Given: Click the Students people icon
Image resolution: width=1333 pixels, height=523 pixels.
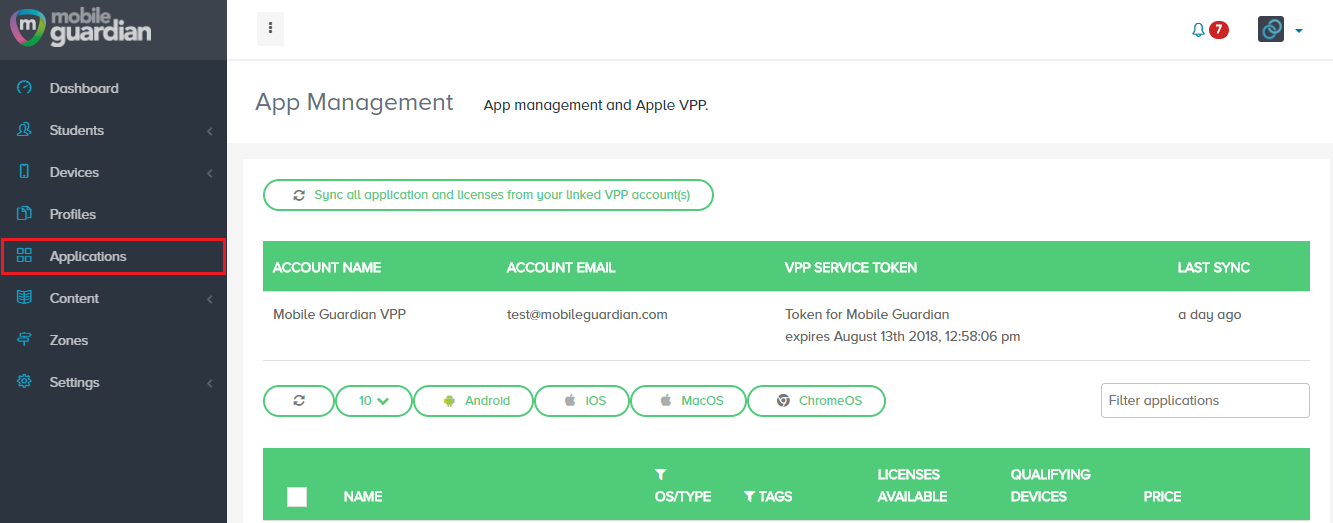Looking at the screenshot, I should point(25,130).
